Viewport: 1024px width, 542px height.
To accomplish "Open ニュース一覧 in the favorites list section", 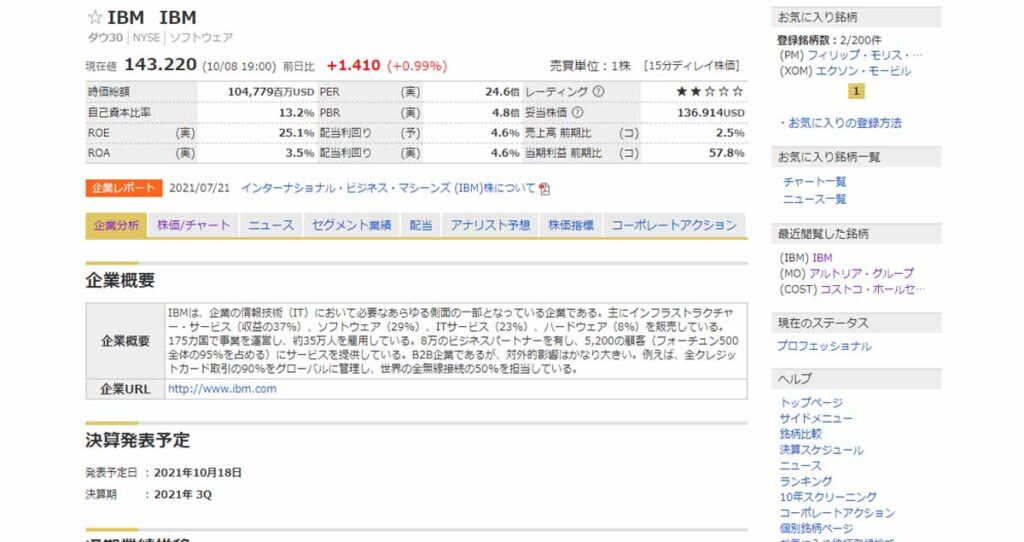I will tap(814, 199).
